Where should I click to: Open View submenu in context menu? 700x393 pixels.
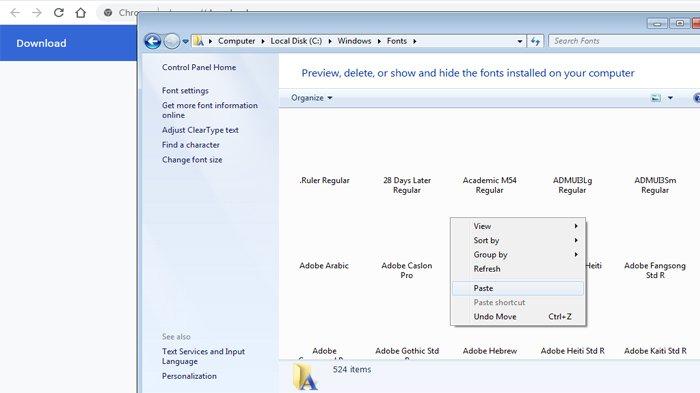pyautogui.click(x=518, y=226)
